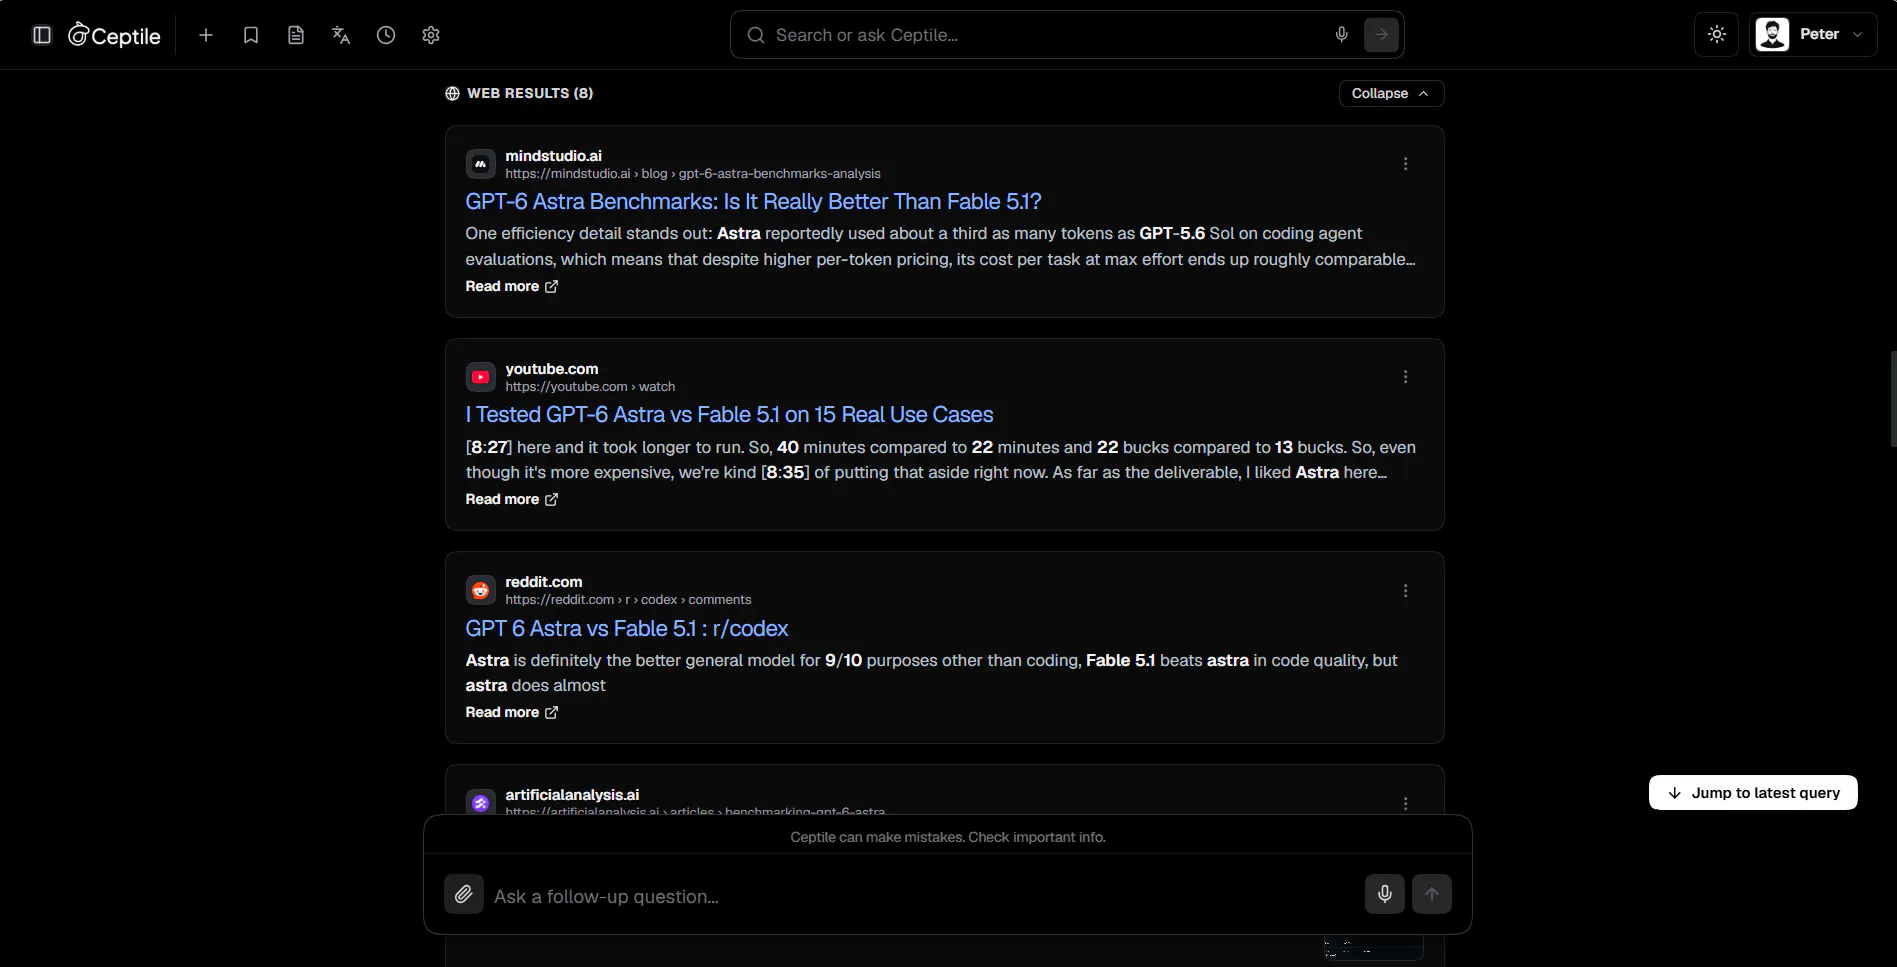Open more options for youtube.com result
This screenshot has height=967, width=1897.
point(1405,377)
